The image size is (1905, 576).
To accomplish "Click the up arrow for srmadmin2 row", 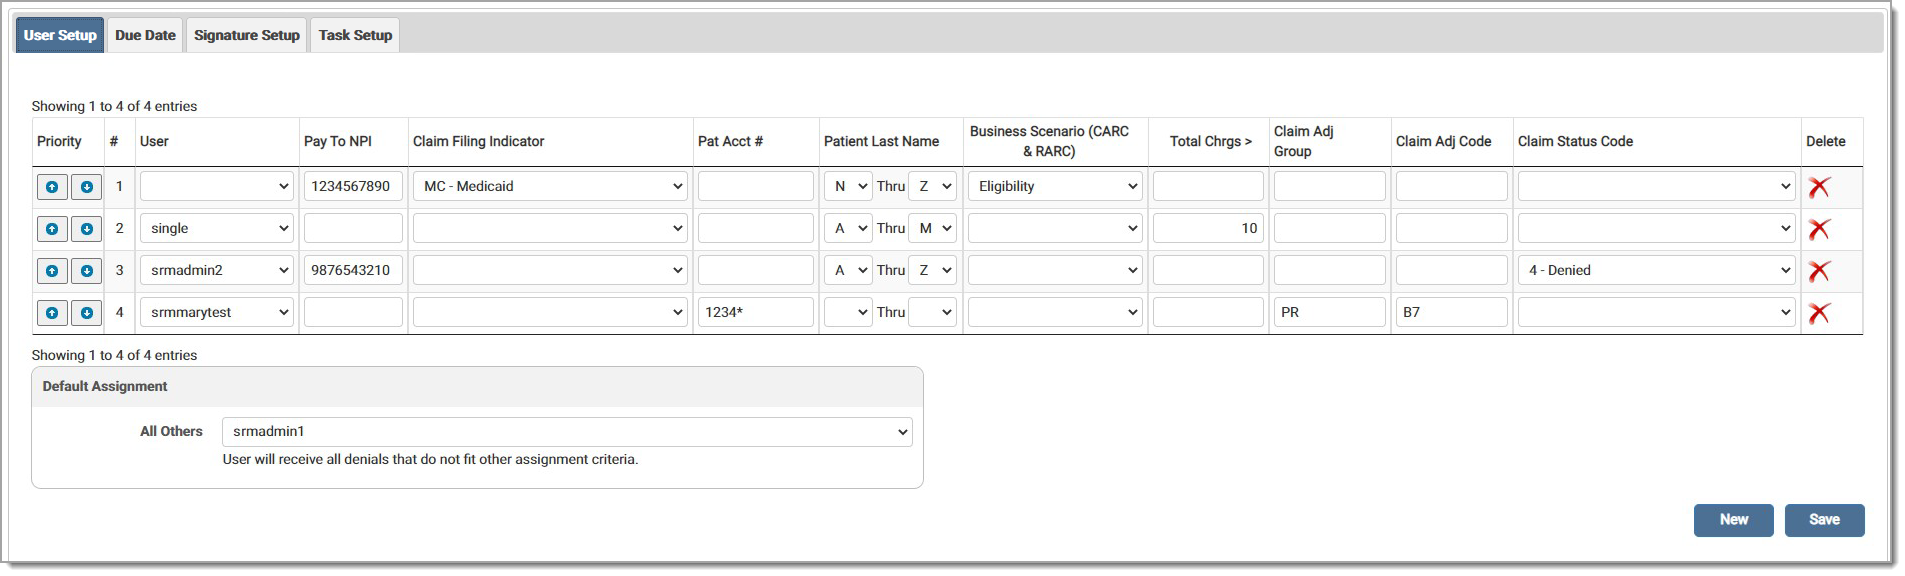I will pos(52,271).
